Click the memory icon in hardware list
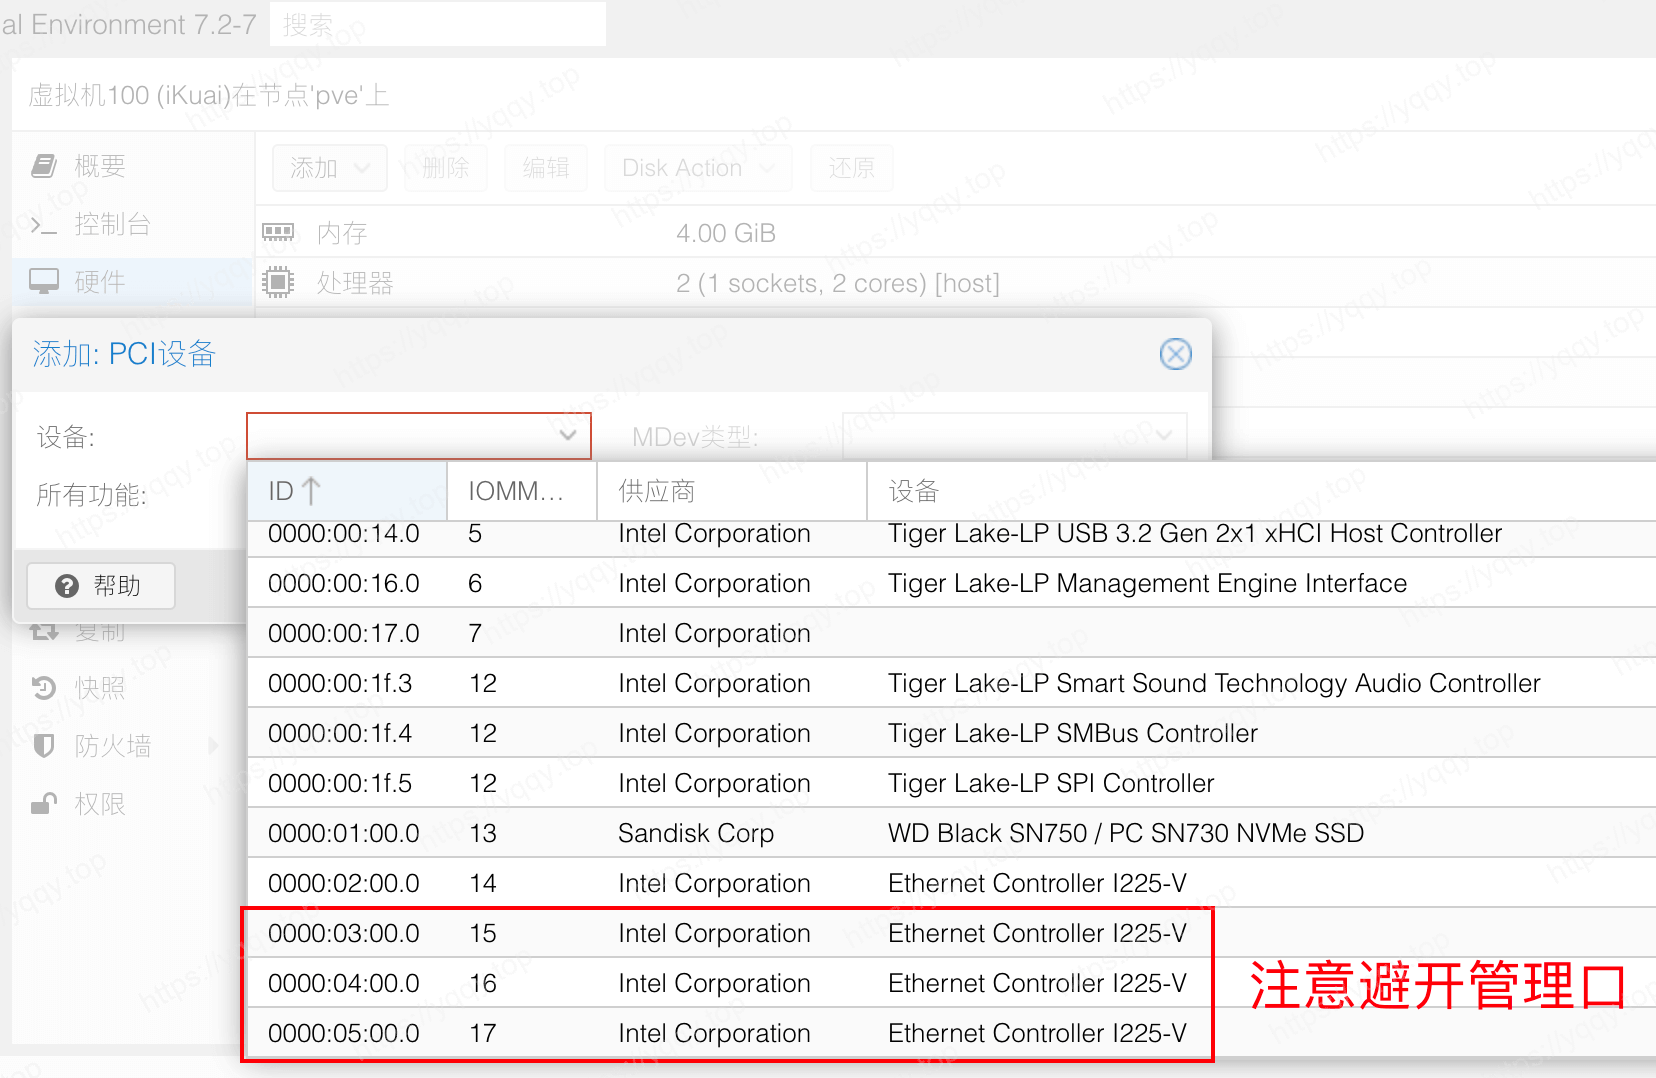 tap(278, 233)
